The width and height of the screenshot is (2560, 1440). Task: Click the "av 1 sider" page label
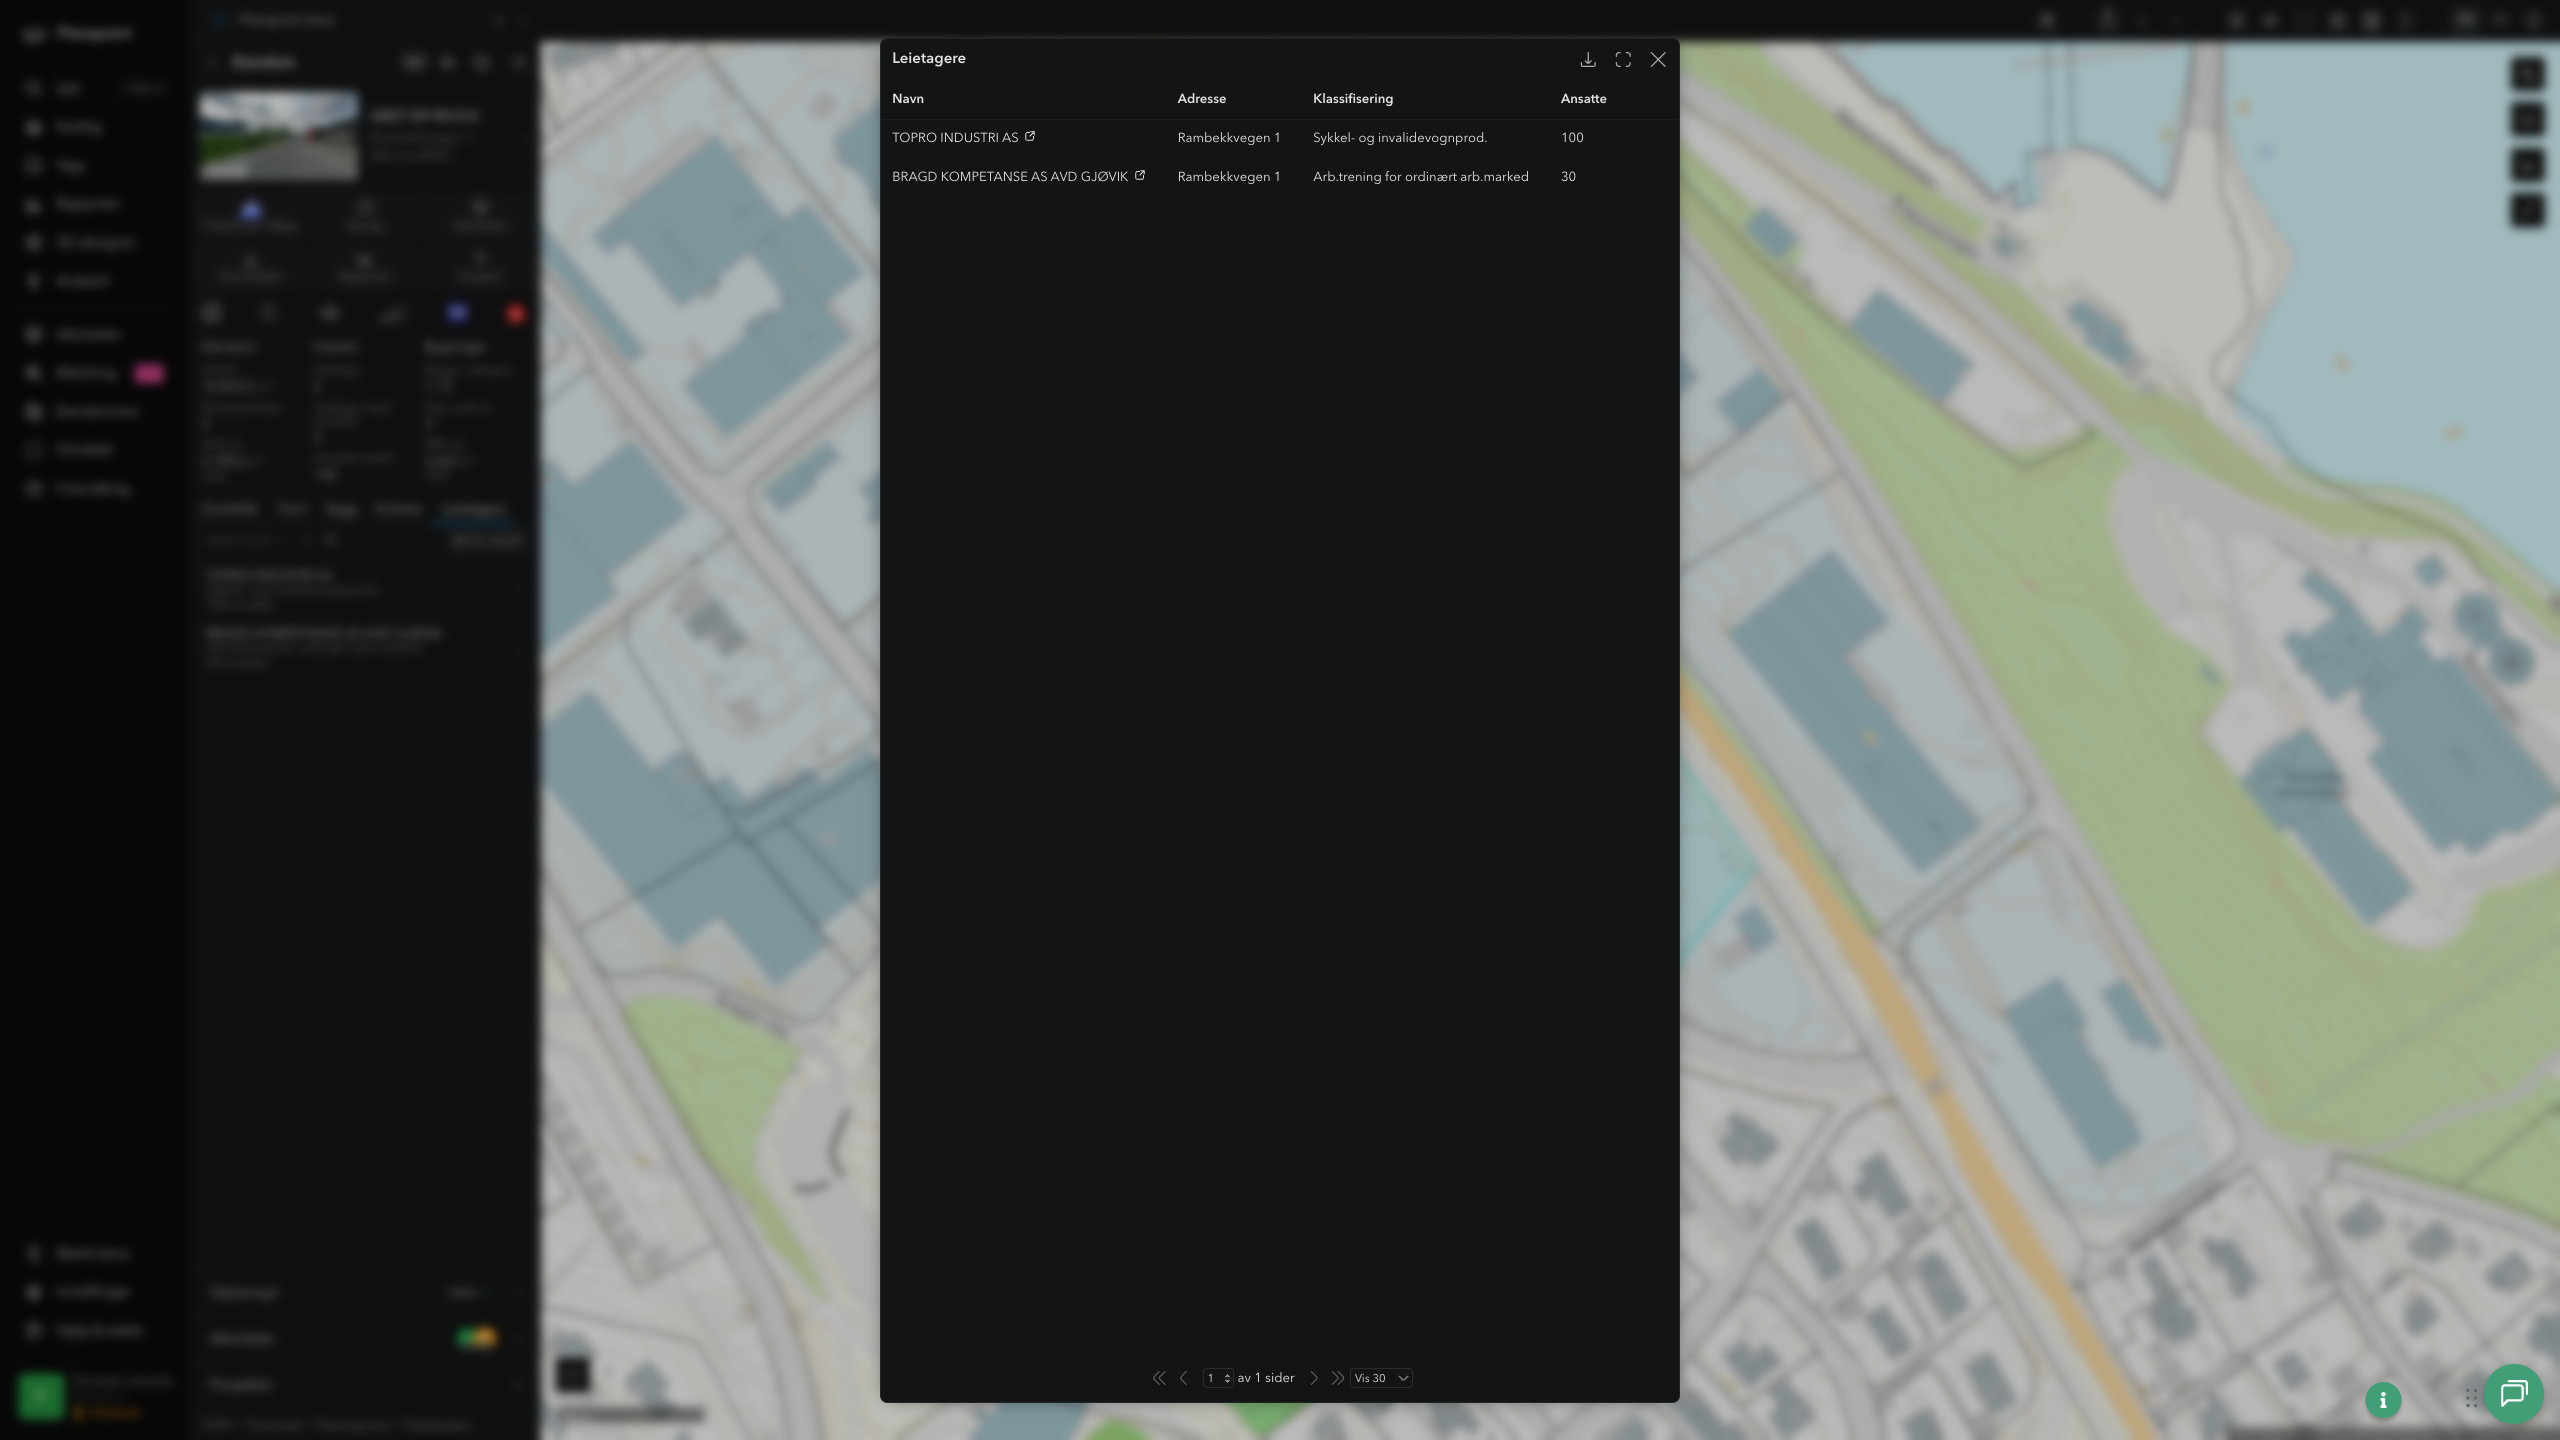[1266, 1378]
